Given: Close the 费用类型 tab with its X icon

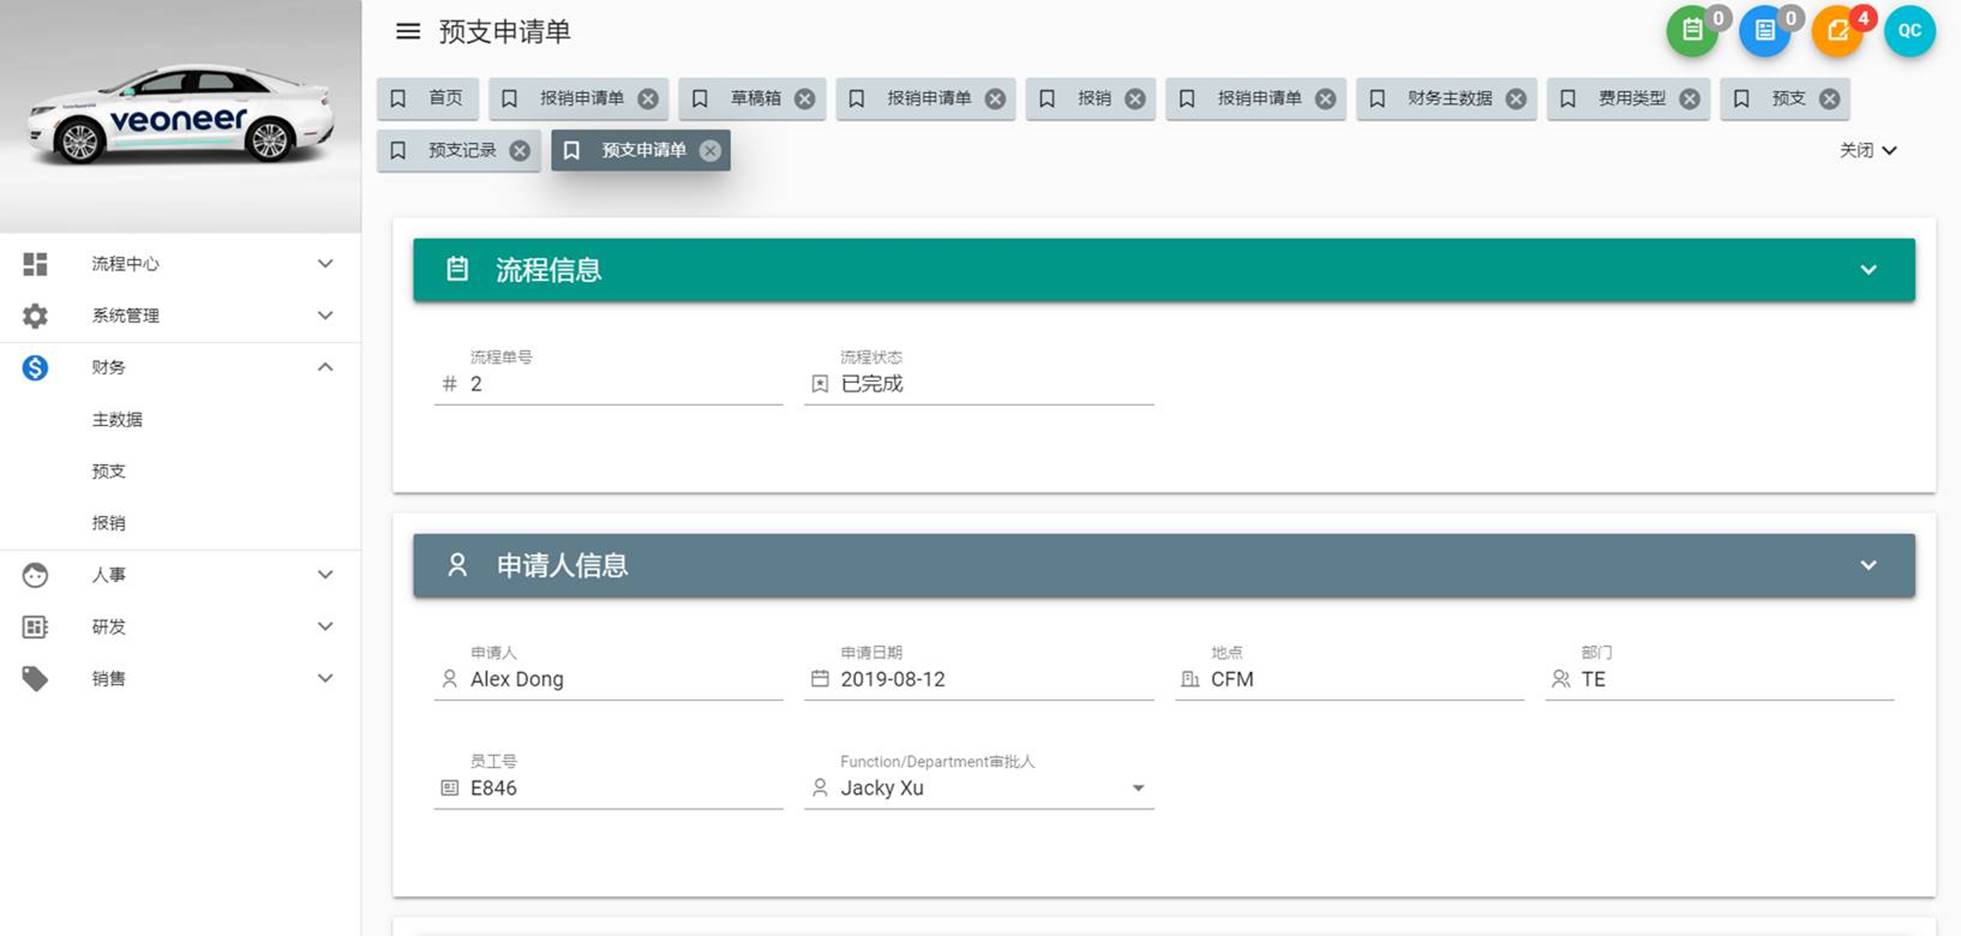Looking at the screenshot, I should [x=1689, y=99].
